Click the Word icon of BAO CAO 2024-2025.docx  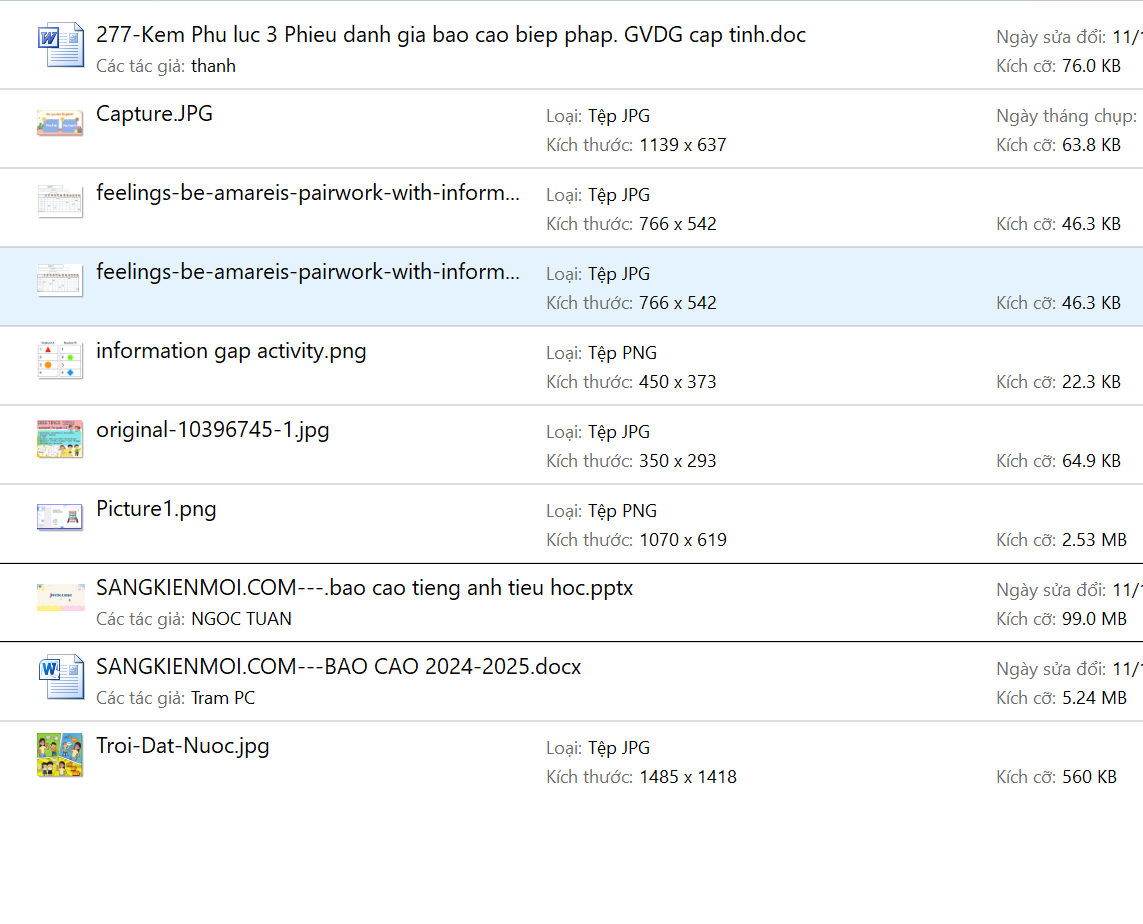point(60,677)
